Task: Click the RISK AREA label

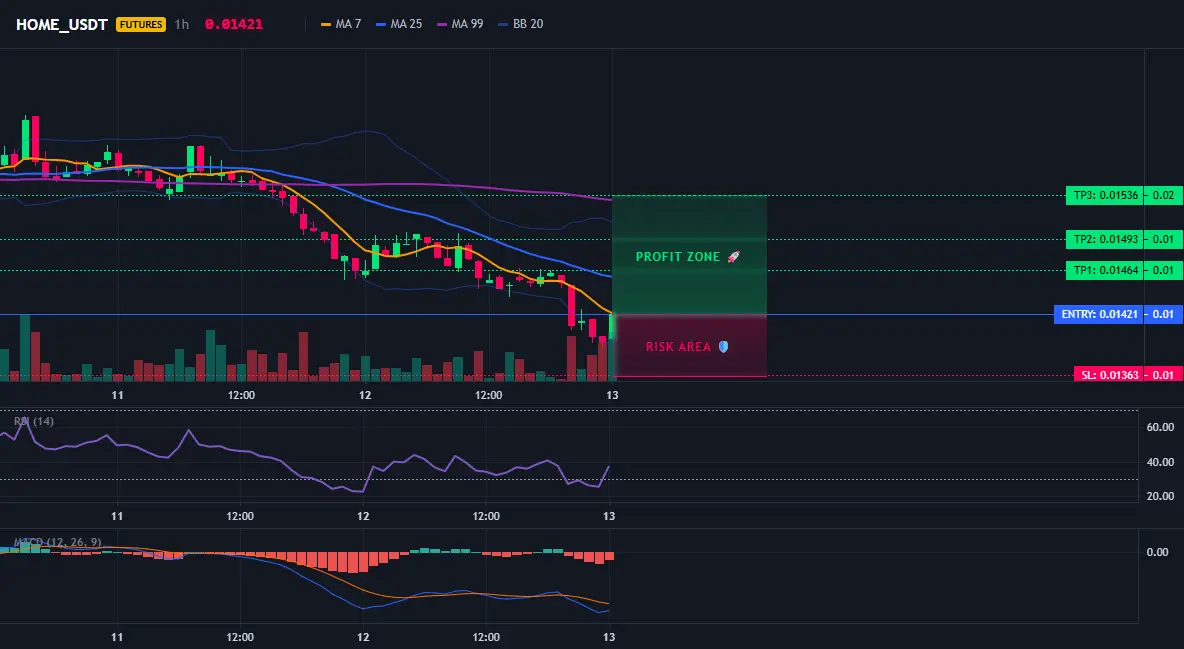Action: (x=678, y=347)
